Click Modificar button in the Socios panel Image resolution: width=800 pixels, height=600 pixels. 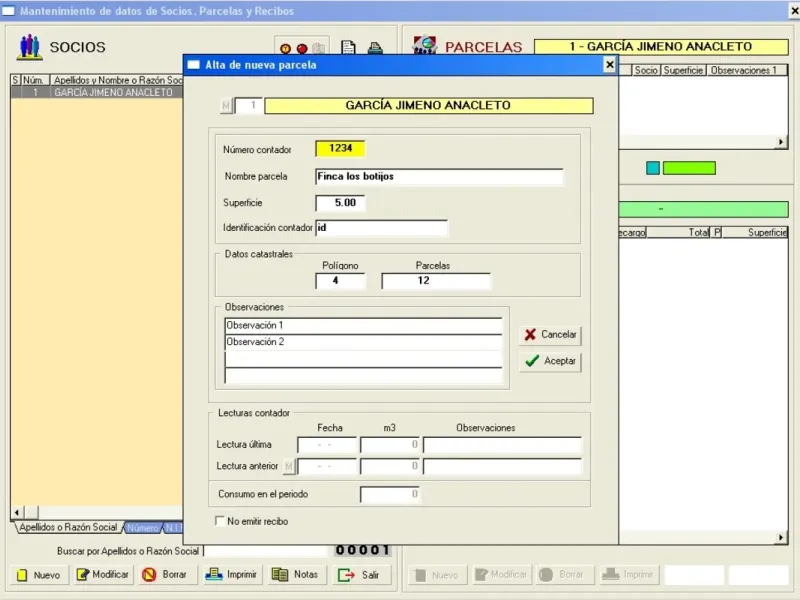pyautogui.click(x=103, y=574)
